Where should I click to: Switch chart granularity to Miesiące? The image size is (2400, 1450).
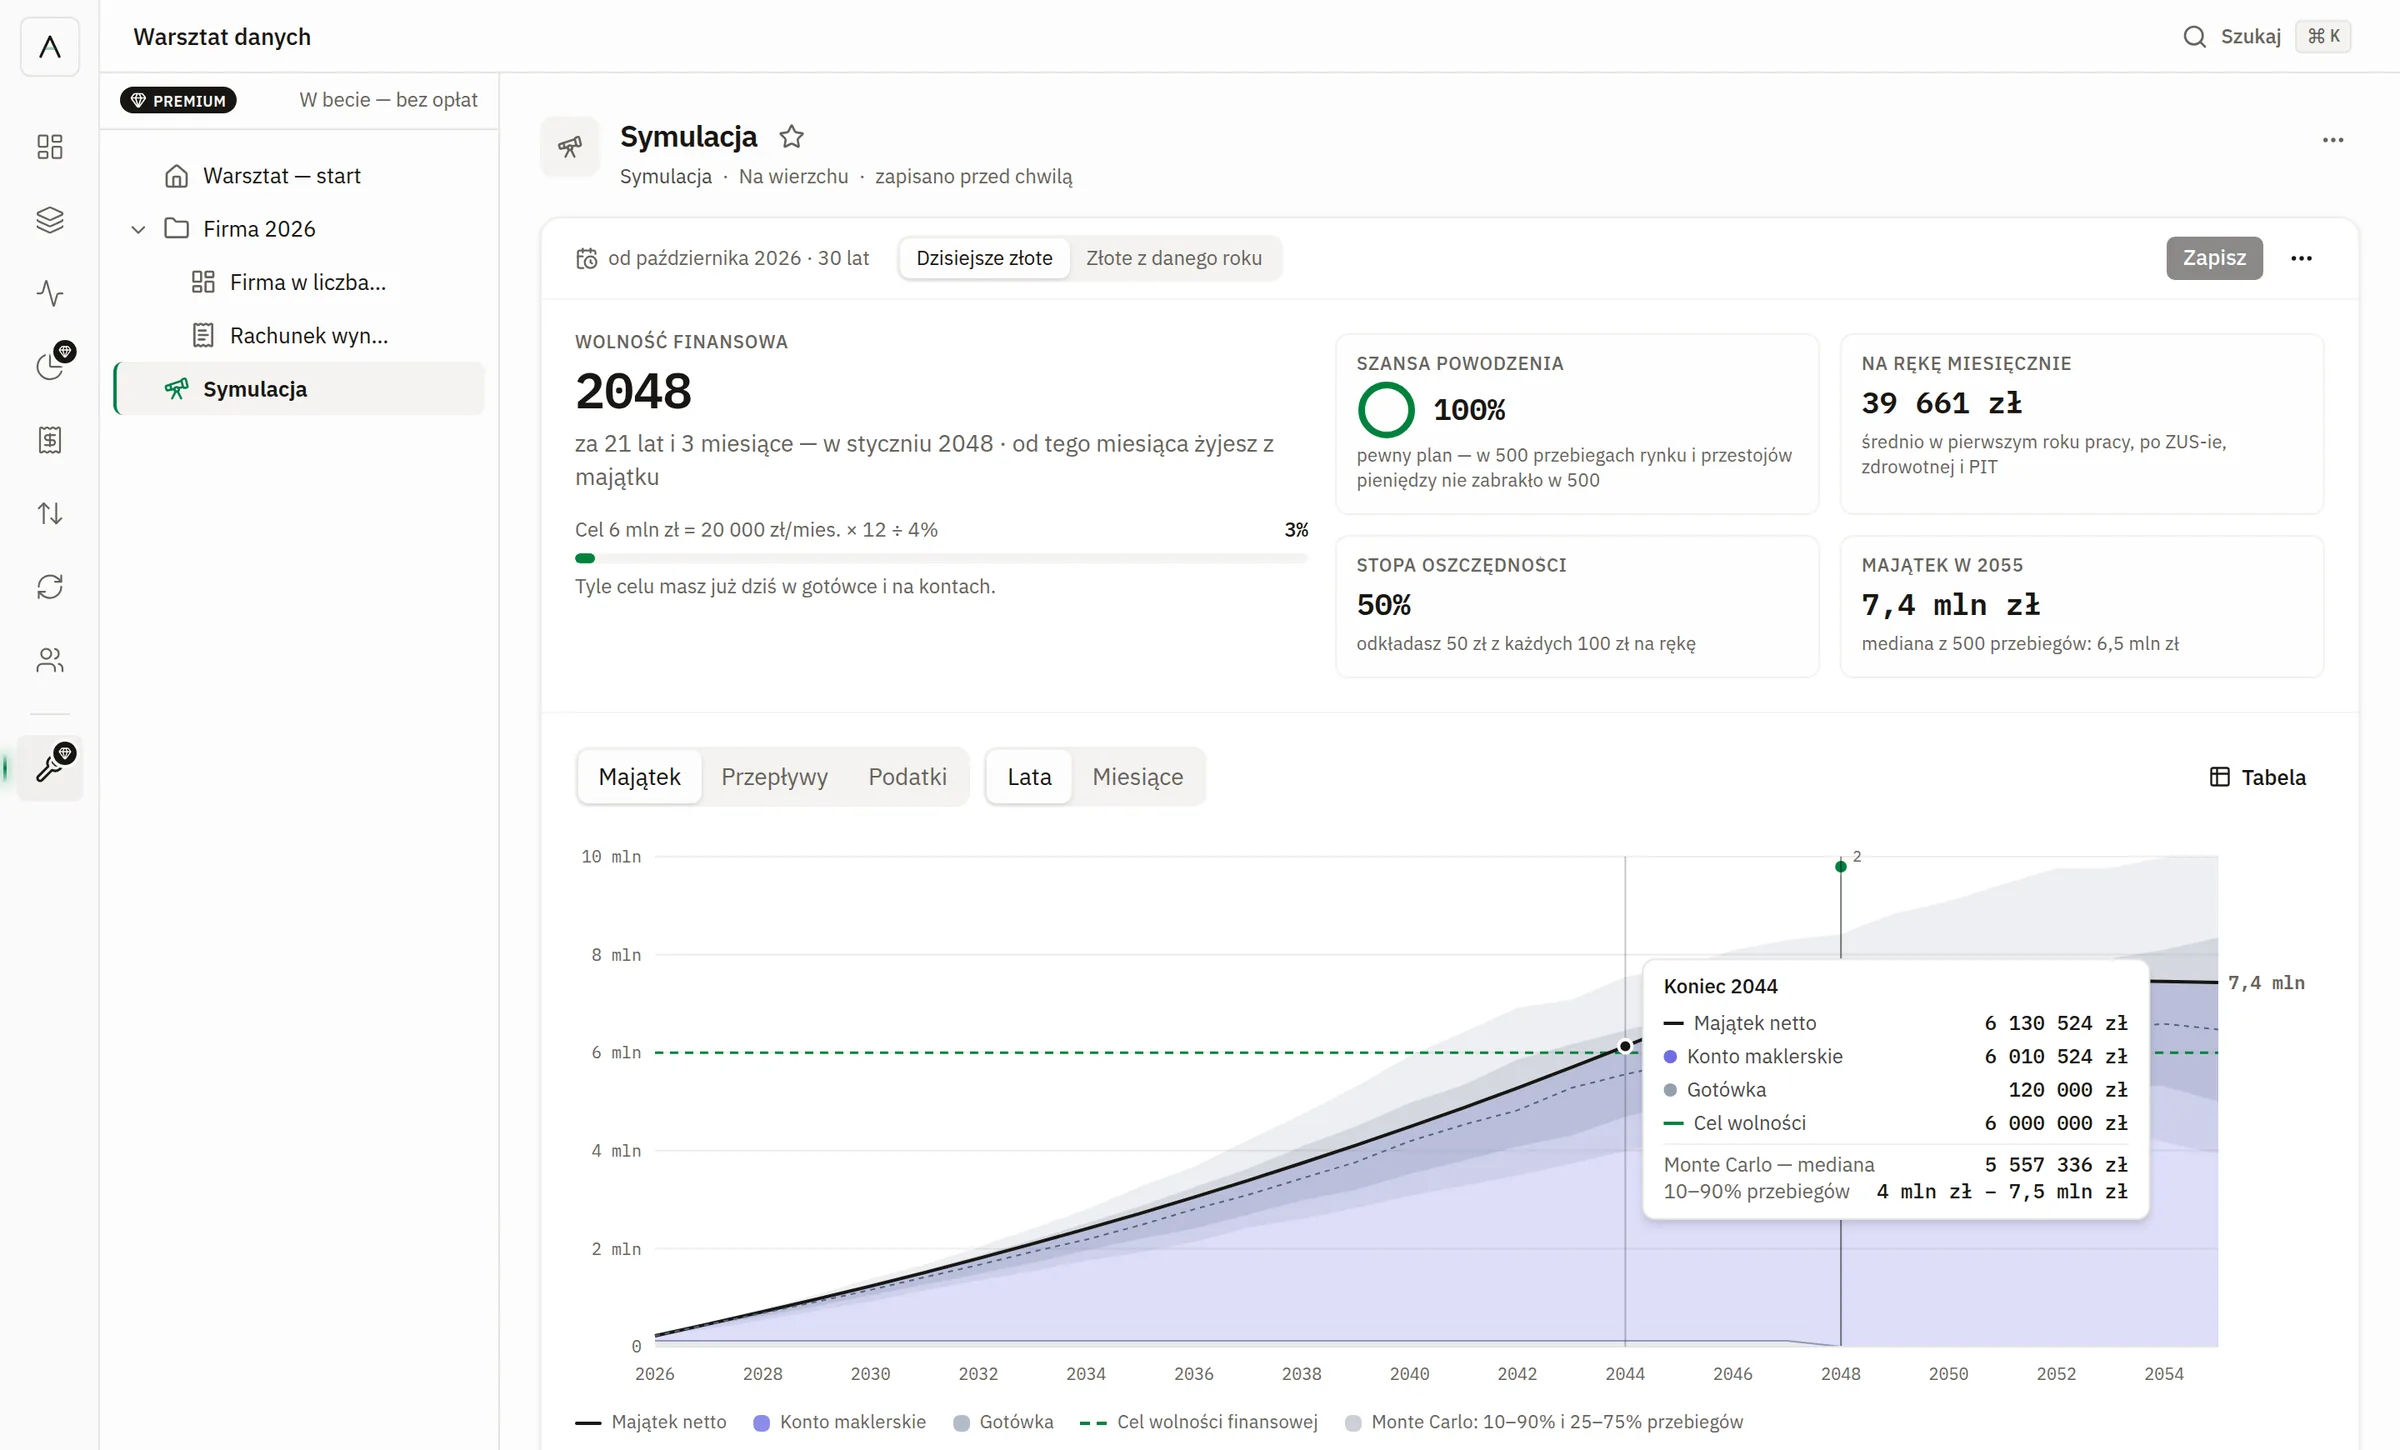point(1137,777)
